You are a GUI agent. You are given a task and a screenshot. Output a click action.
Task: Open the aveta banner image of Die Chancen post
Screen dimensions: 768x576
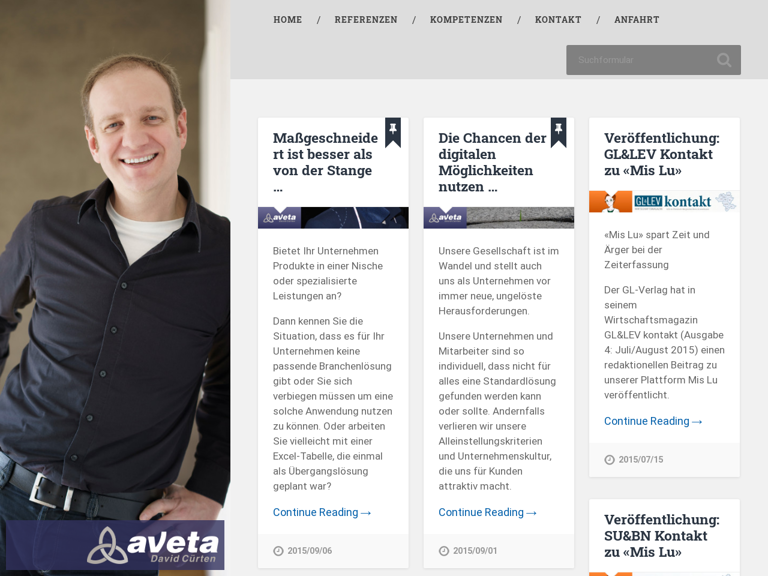[x=499, y=217]
